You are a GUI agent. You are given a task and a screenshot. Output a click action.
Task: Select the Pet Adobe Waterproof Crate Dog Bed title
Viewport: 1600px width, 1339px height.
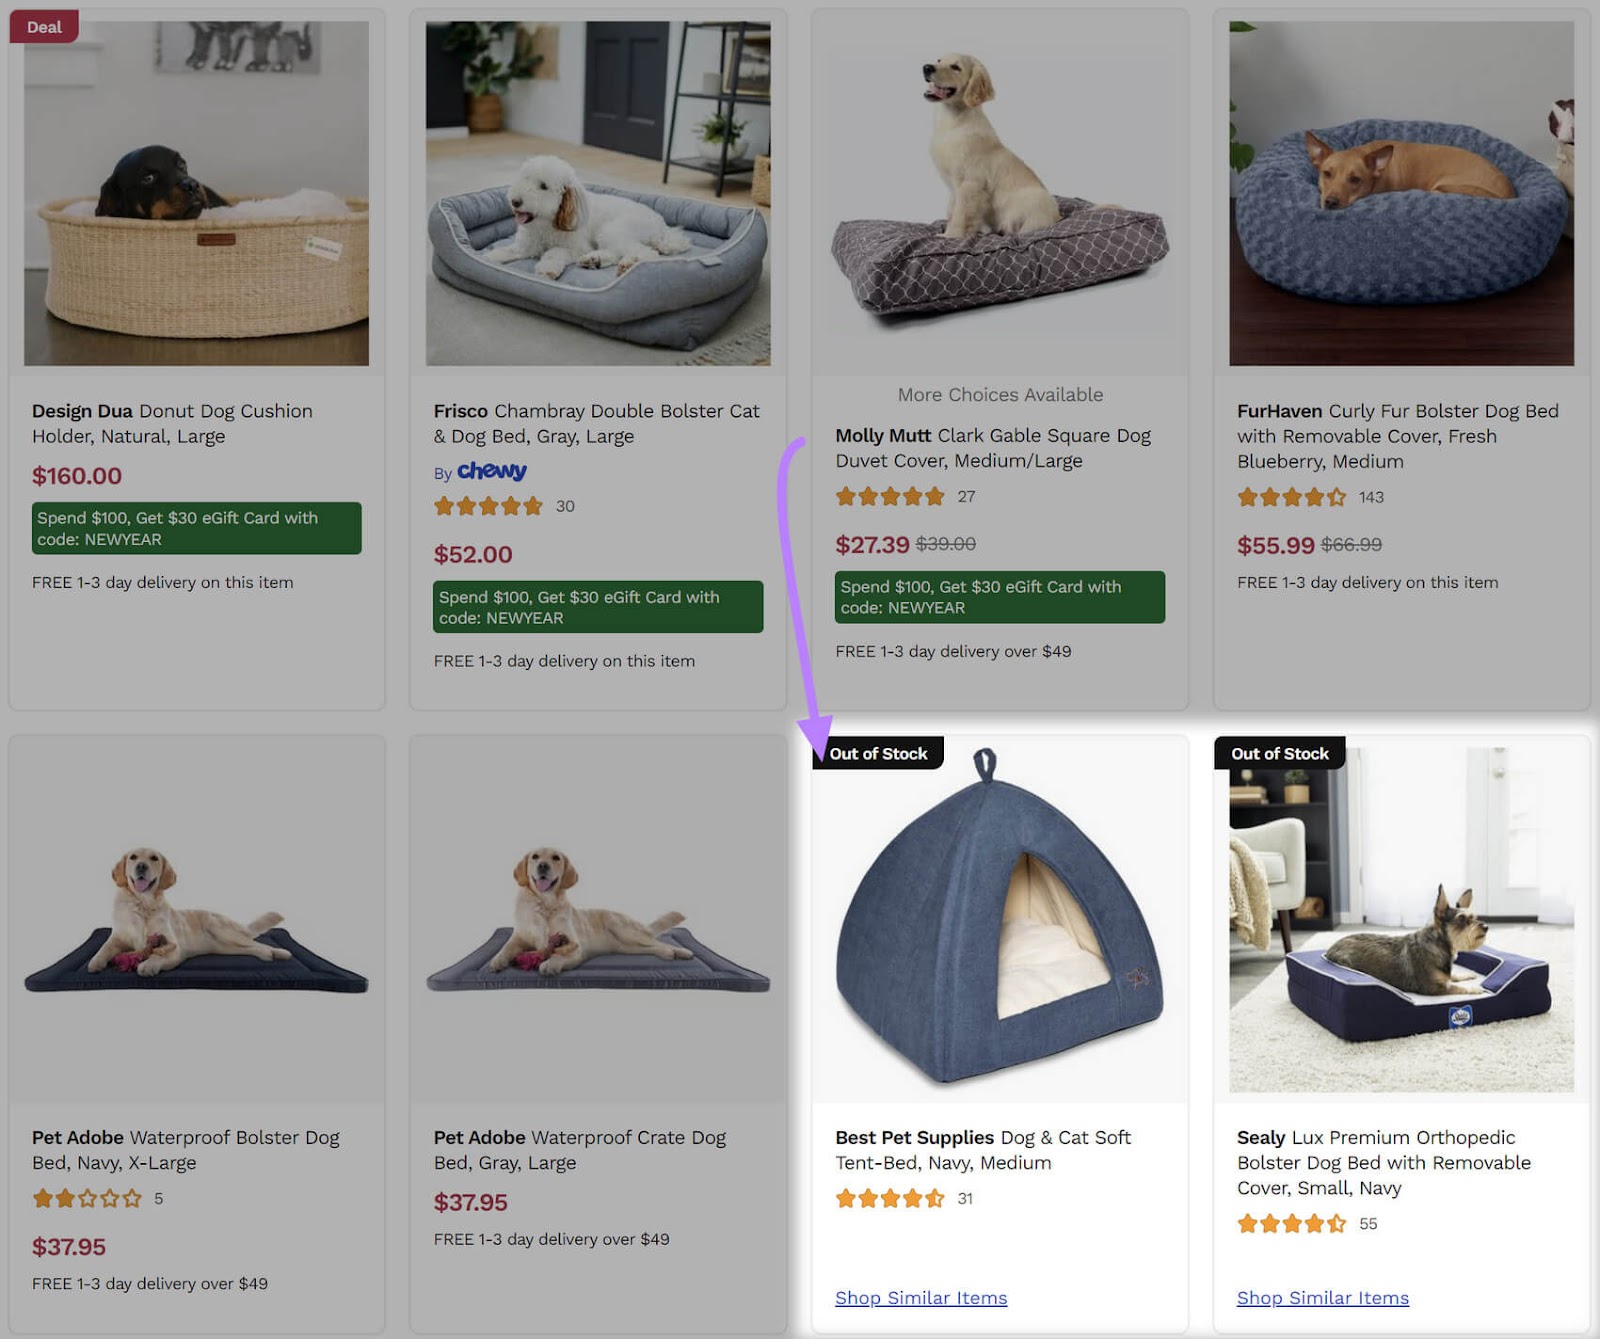point(579,1150)
